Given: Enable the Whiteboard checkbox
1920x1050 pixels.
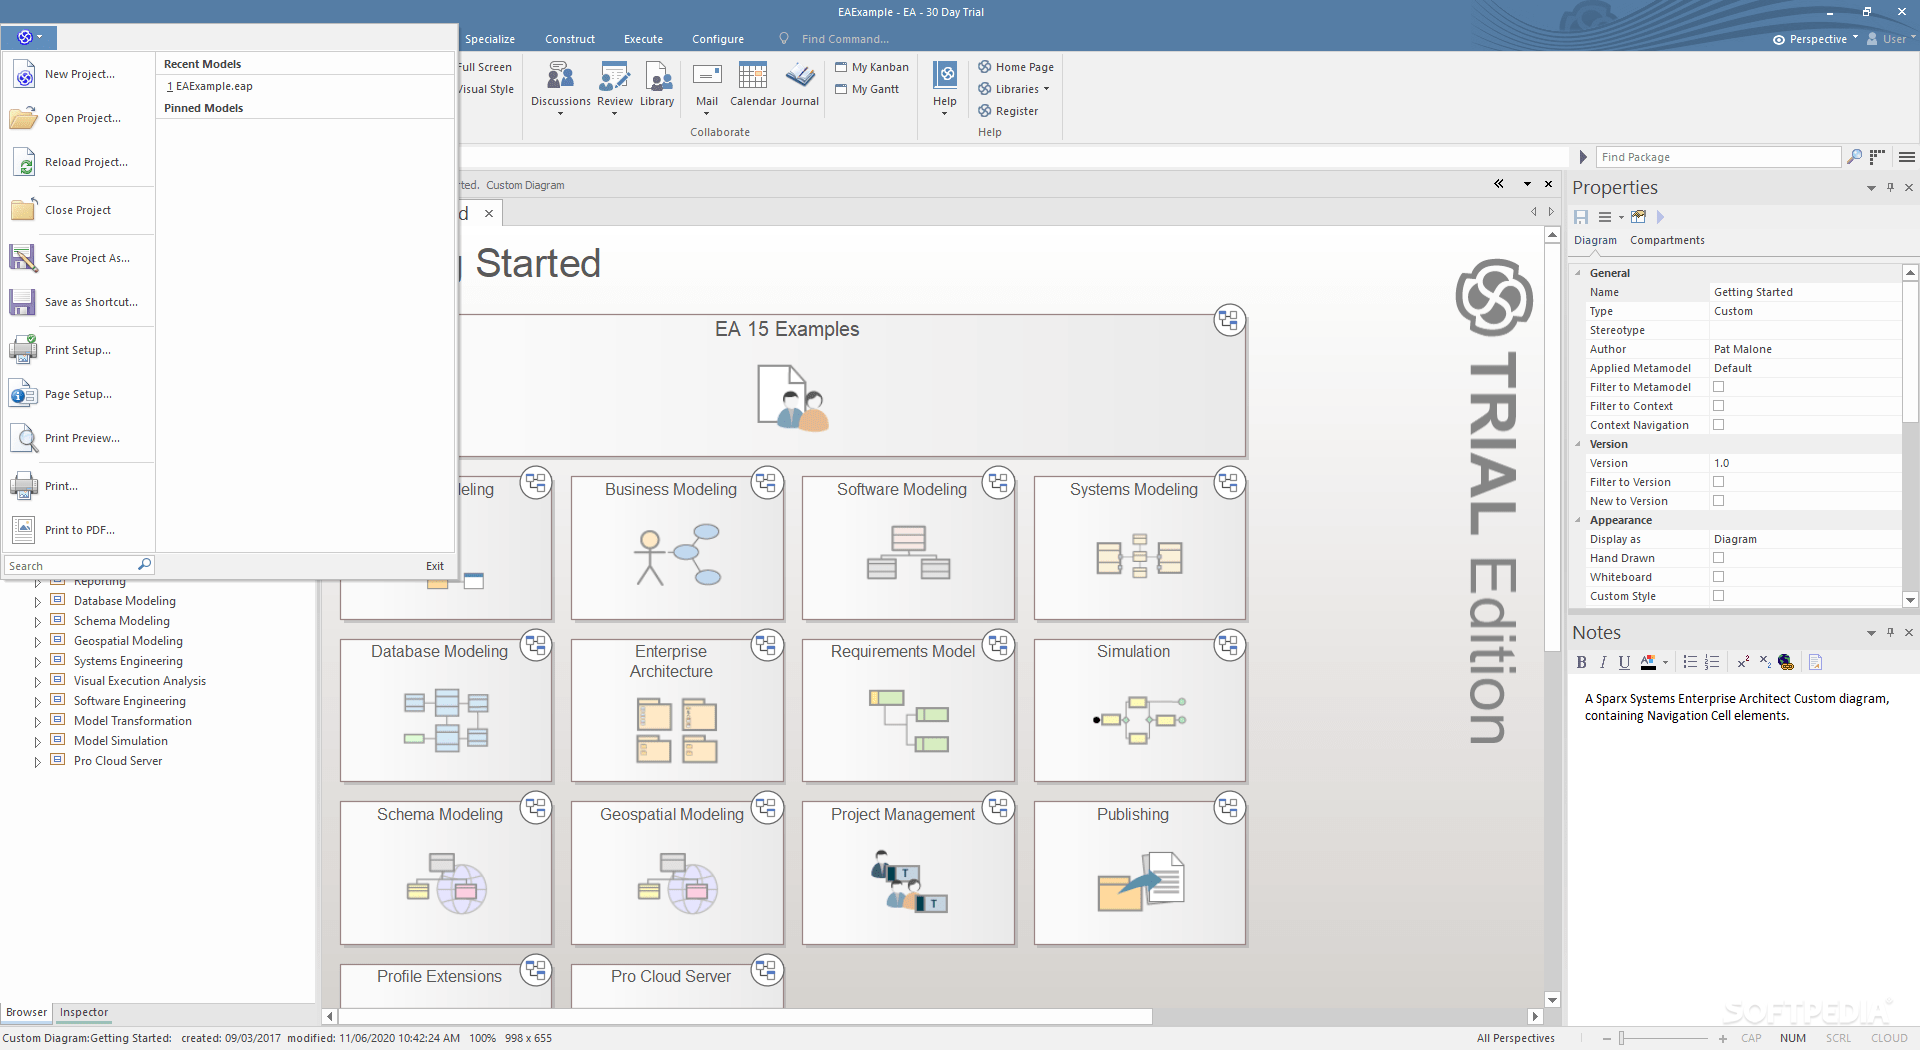Looking at the screenshot, I should pos(1719,577).
